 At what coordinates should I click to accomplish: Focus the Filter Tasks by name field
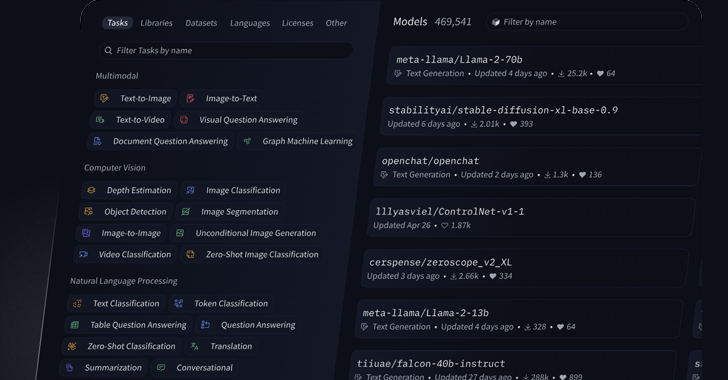(x=226, y=50)
